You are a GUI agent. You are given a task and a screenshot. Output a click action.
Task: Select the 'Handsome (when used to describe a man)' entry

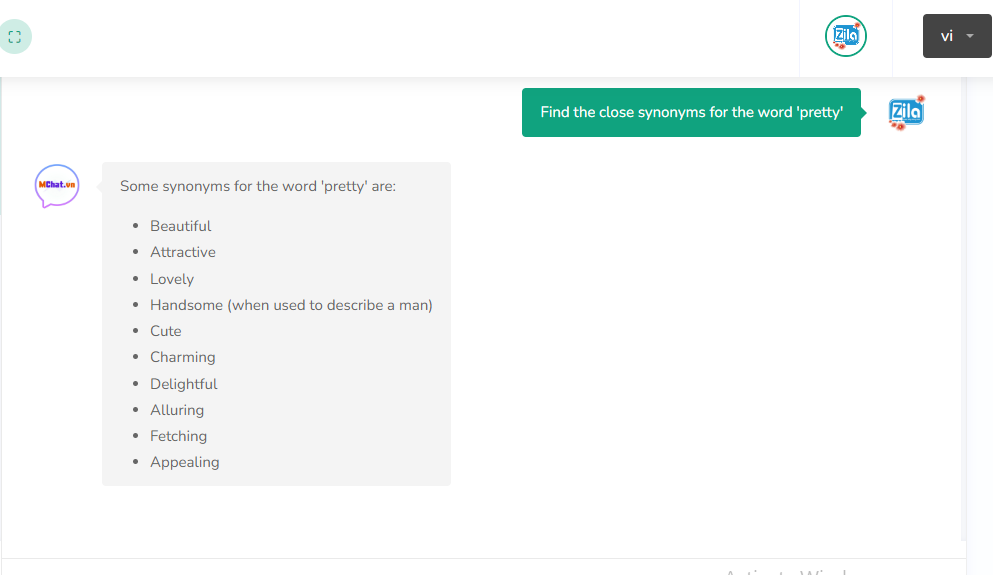[291, 305]
